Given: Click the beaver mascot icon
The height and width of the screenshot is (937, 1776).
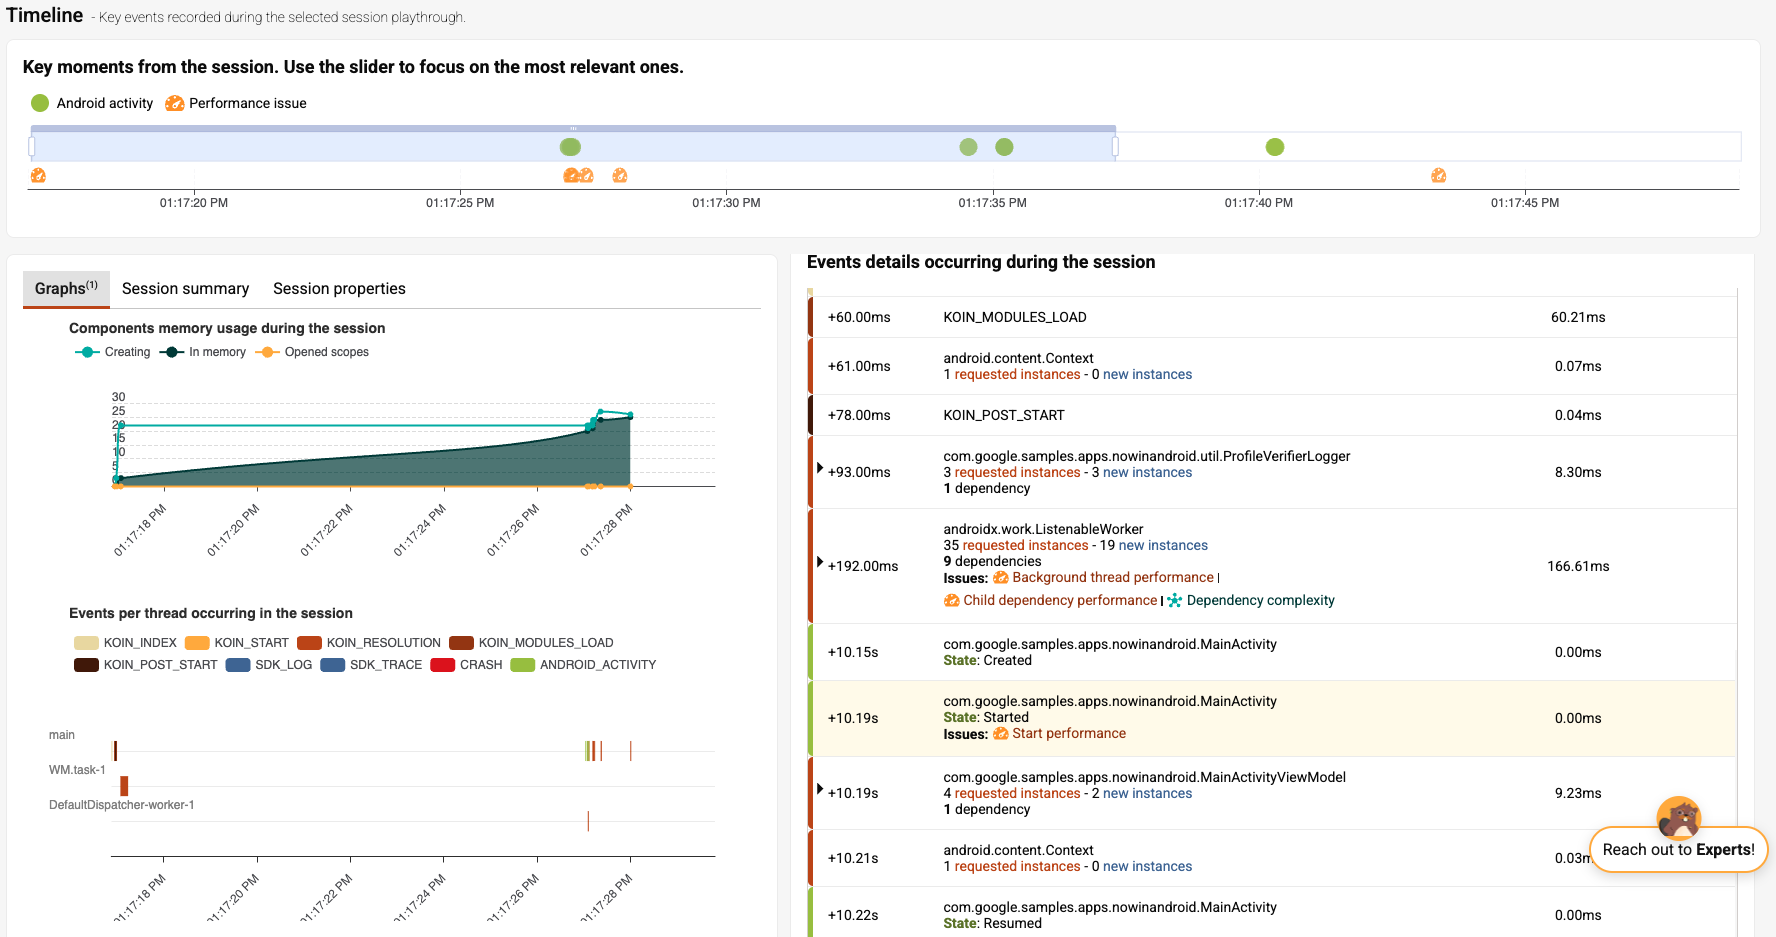Looking at the screenshot, I should coord(1679,817).
